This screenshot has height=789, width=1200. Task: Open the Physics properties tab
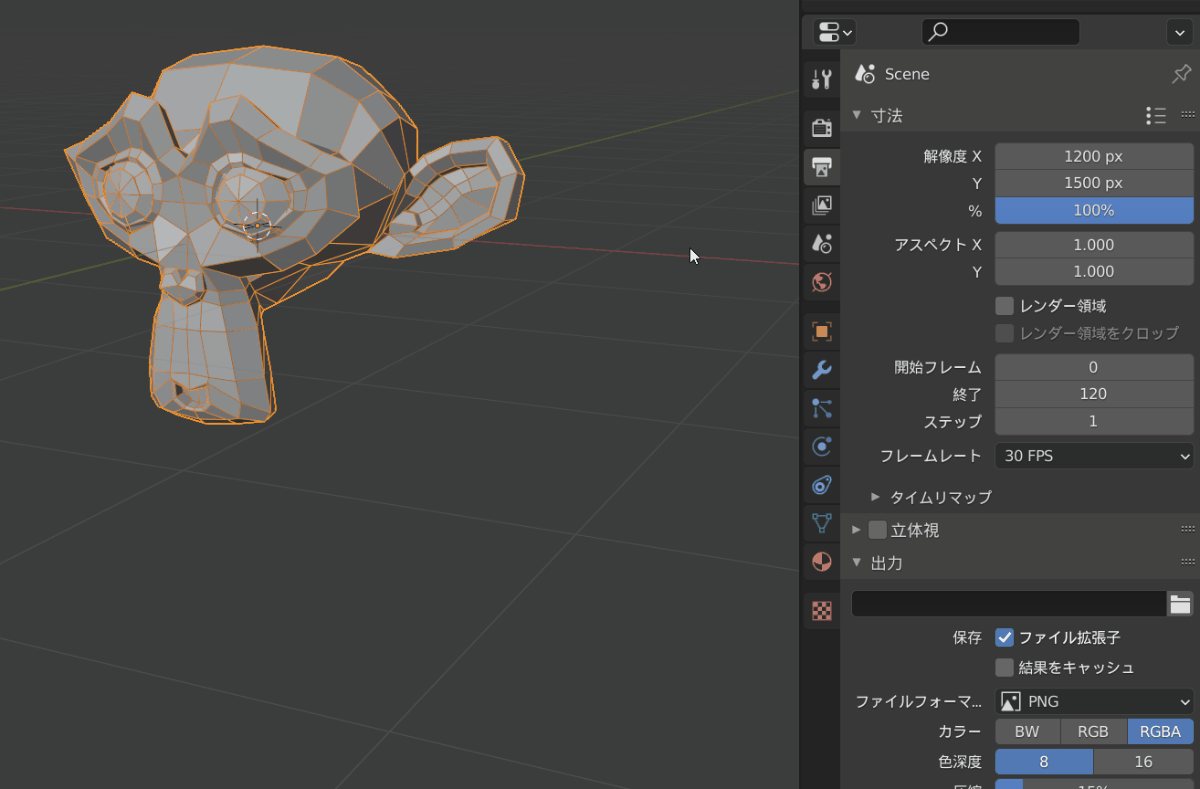click(822, 447)
